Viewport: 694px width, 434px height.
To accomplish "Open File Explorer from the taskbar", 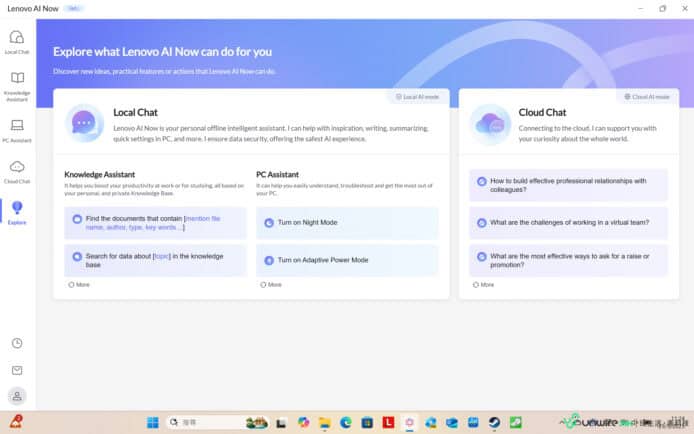I will pos(325,423).
